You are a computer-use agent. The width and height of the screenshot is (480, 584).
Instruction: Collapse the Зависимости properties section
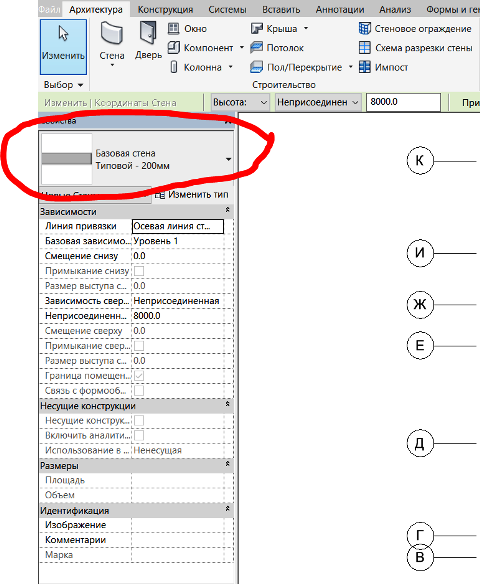[x=227, y=210]
